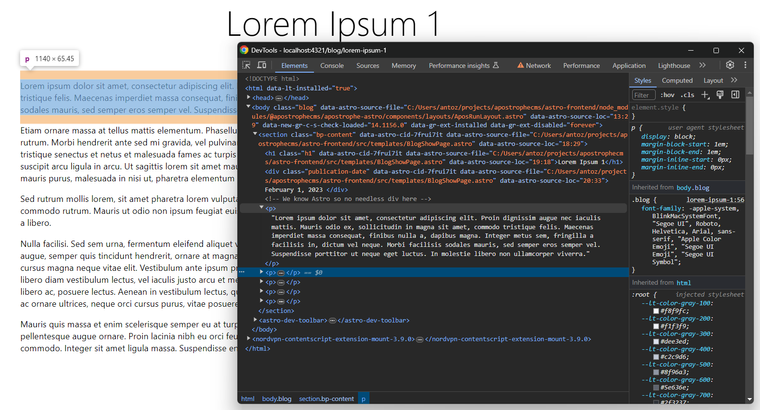Select the Styles sidebar tab

[643, 80]
